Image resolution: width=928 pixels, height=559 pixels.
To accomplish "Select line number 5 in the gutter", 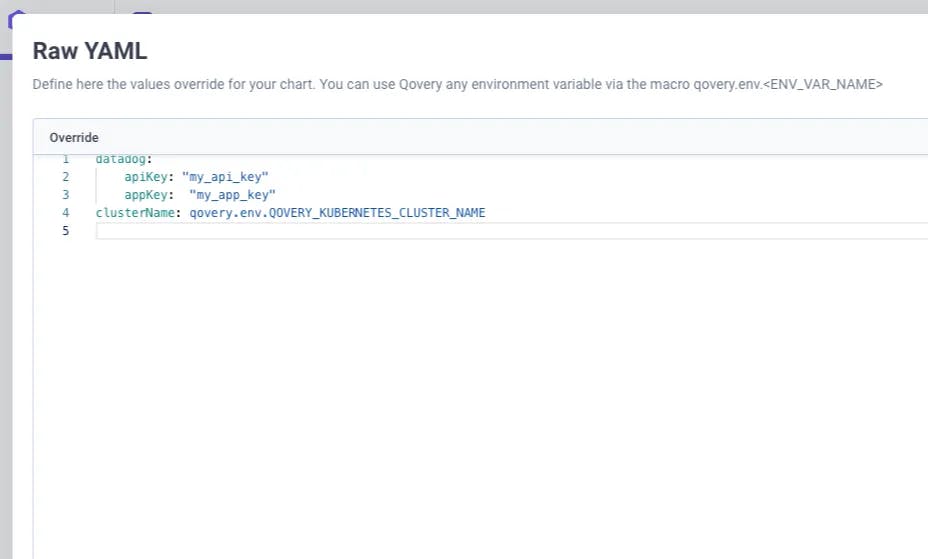I will pyautogui.click(x=66, y=231).
